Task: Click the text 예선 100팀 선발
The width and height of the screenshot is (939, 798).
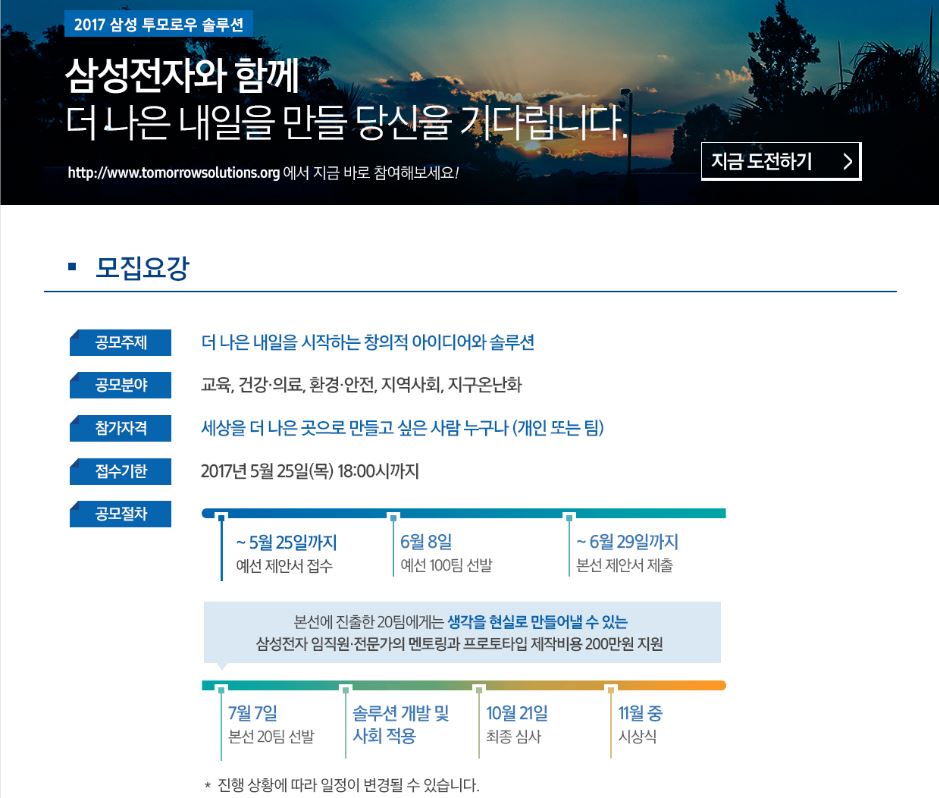Action: point(446,565)
